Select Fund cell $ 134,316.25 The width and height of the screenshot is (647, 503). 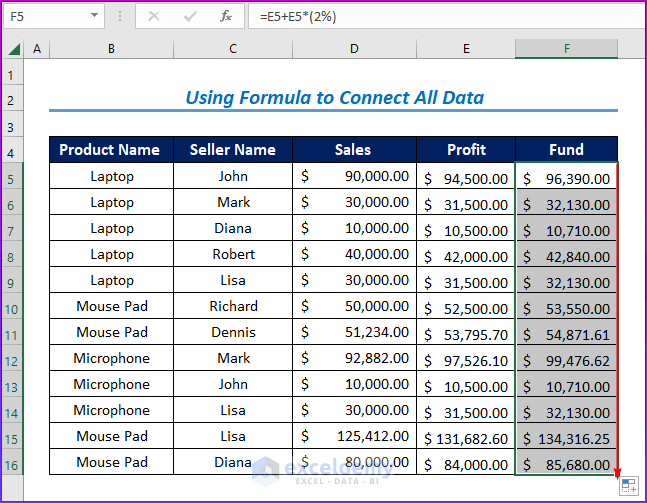pyautogui.click(x=566, y=436)
